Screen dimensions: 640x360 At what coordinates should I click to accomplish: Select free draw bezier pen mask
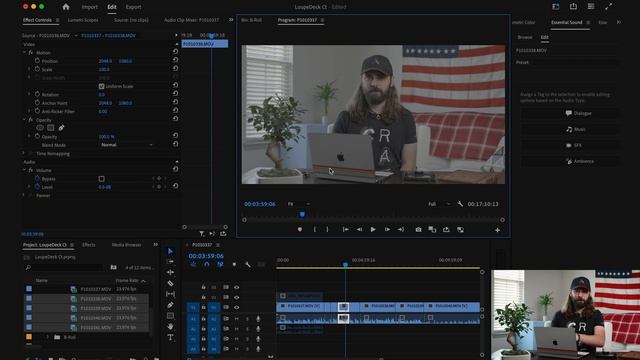pos(61,128)
